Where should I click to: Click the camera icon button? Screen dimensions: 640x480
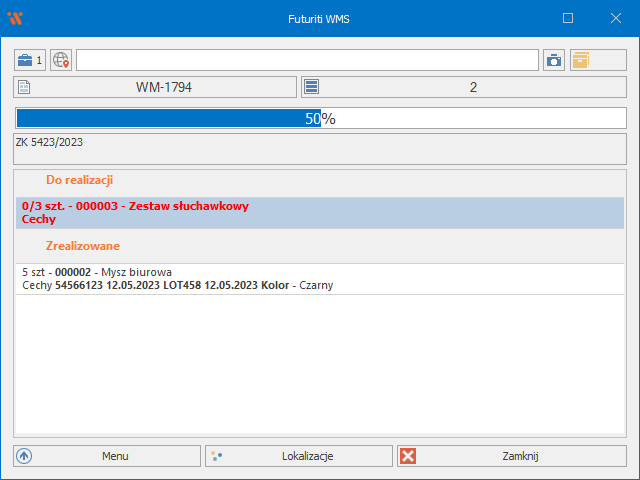[x=554, y=60]
